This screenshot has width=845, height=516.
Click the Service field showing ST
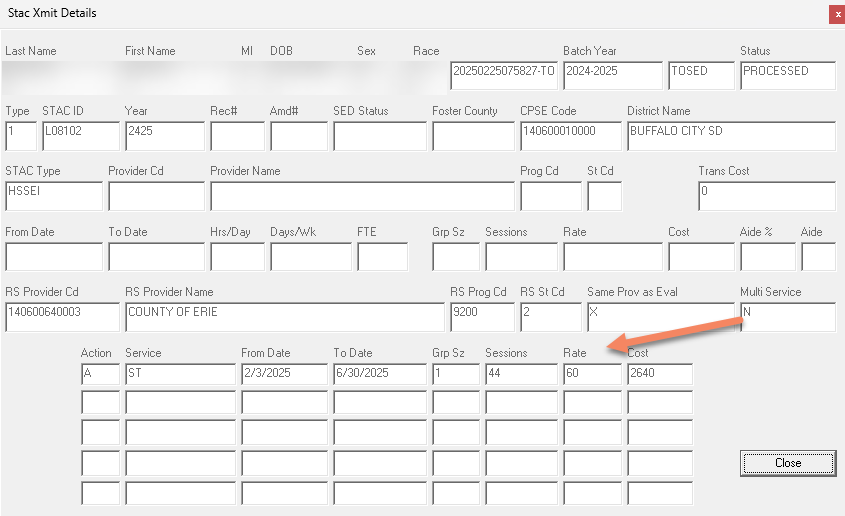point(180,375)
